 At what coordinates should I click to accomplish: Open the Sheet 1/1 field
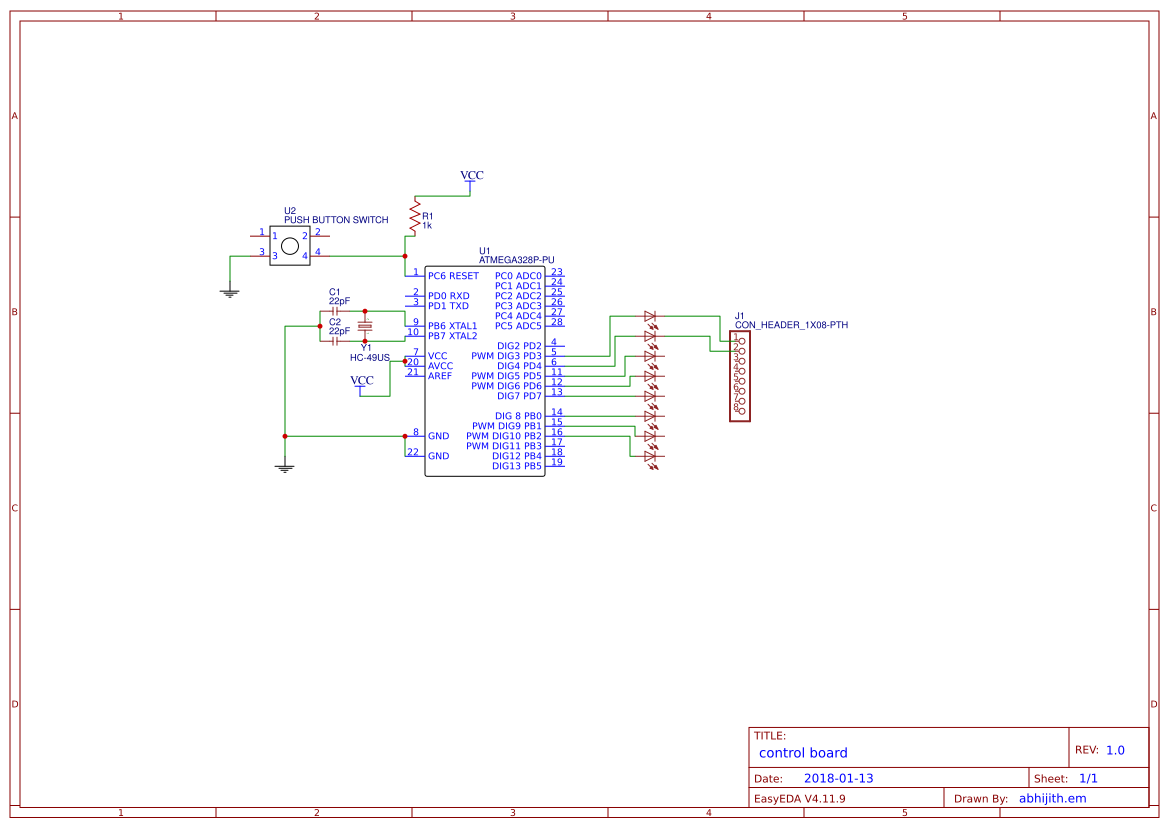point(1090,778)
